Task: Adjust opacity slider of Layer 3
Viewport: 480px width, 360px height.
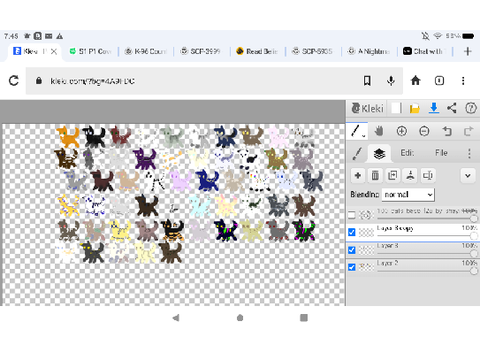Action: coord(427,253)
